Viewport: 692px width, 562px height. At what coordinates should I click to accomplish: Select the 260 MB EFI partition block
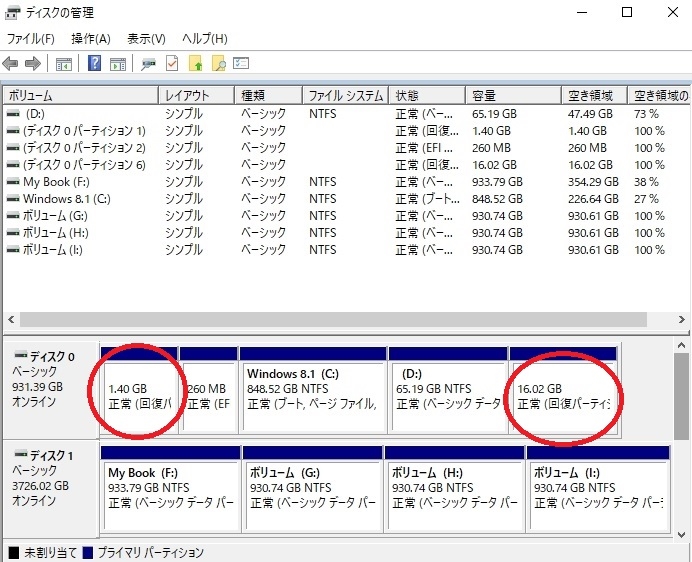click(x=208, y=391)
